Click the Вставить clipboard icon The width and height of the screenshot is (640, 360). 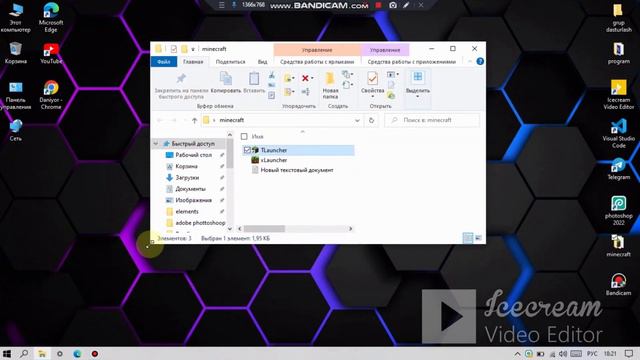254,78
